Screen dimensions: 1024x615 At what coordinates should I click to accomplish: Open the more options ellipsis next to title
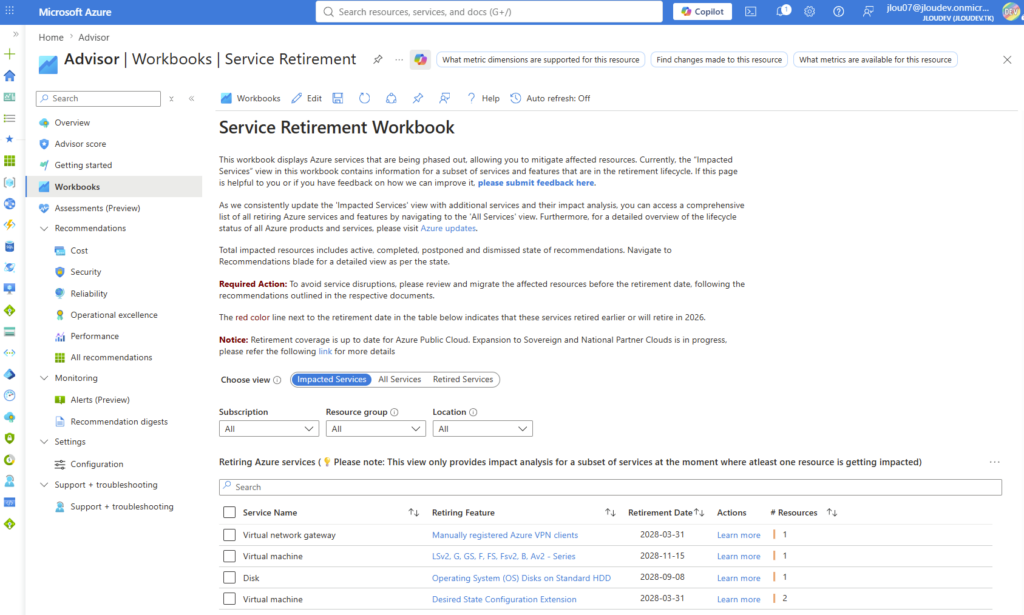pos(399,59)
